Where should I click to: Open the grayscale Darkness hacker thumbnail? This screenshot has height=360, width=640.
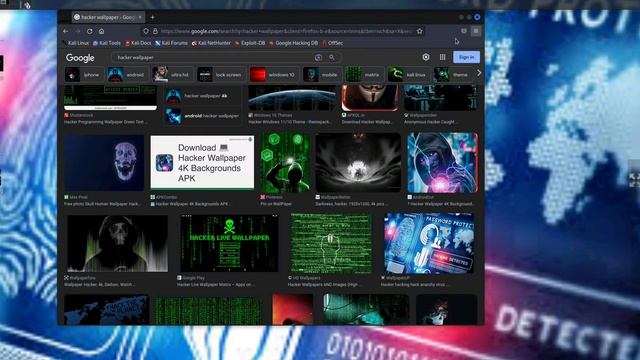pos(358,162)
